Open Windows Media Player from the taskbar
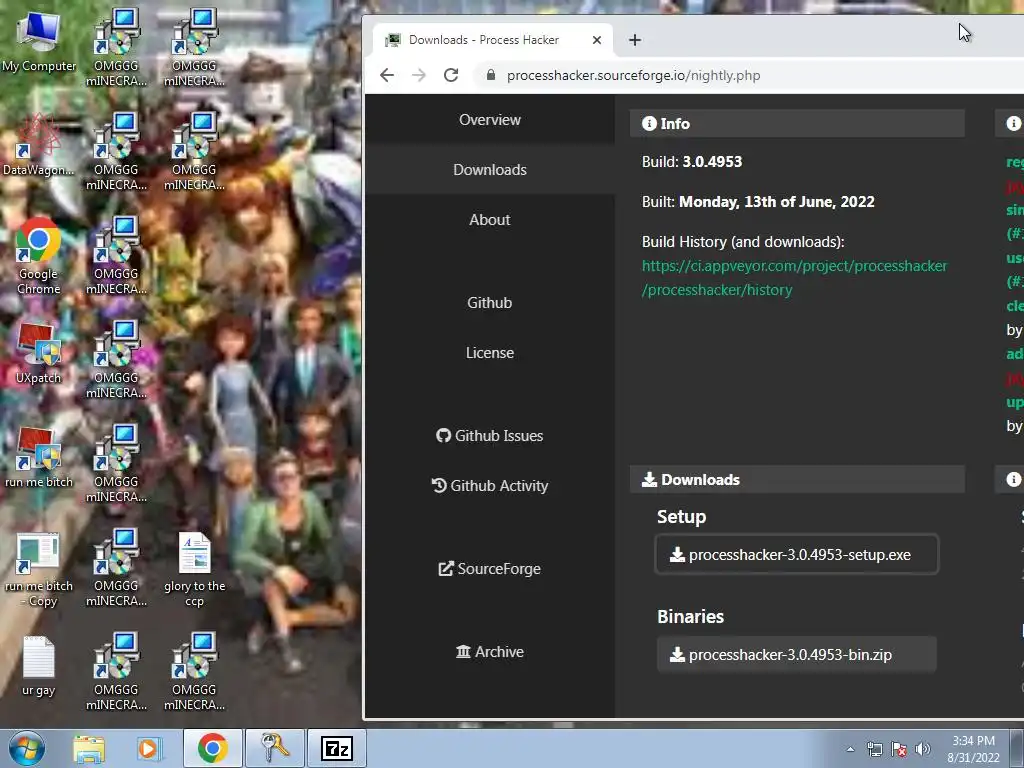This screenshot has height=768, width=1024. click(x=150, y=748)
